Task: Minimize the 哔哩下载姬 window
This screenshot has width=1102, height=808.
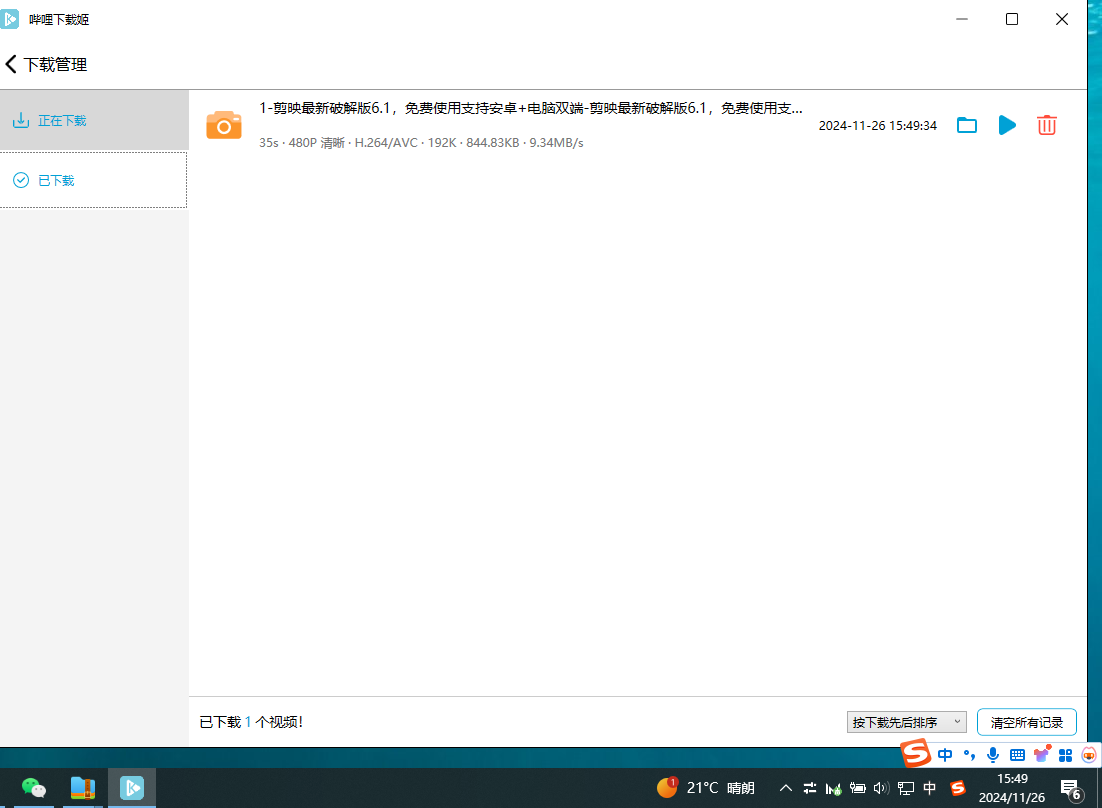Action: (x=962, y=19)
